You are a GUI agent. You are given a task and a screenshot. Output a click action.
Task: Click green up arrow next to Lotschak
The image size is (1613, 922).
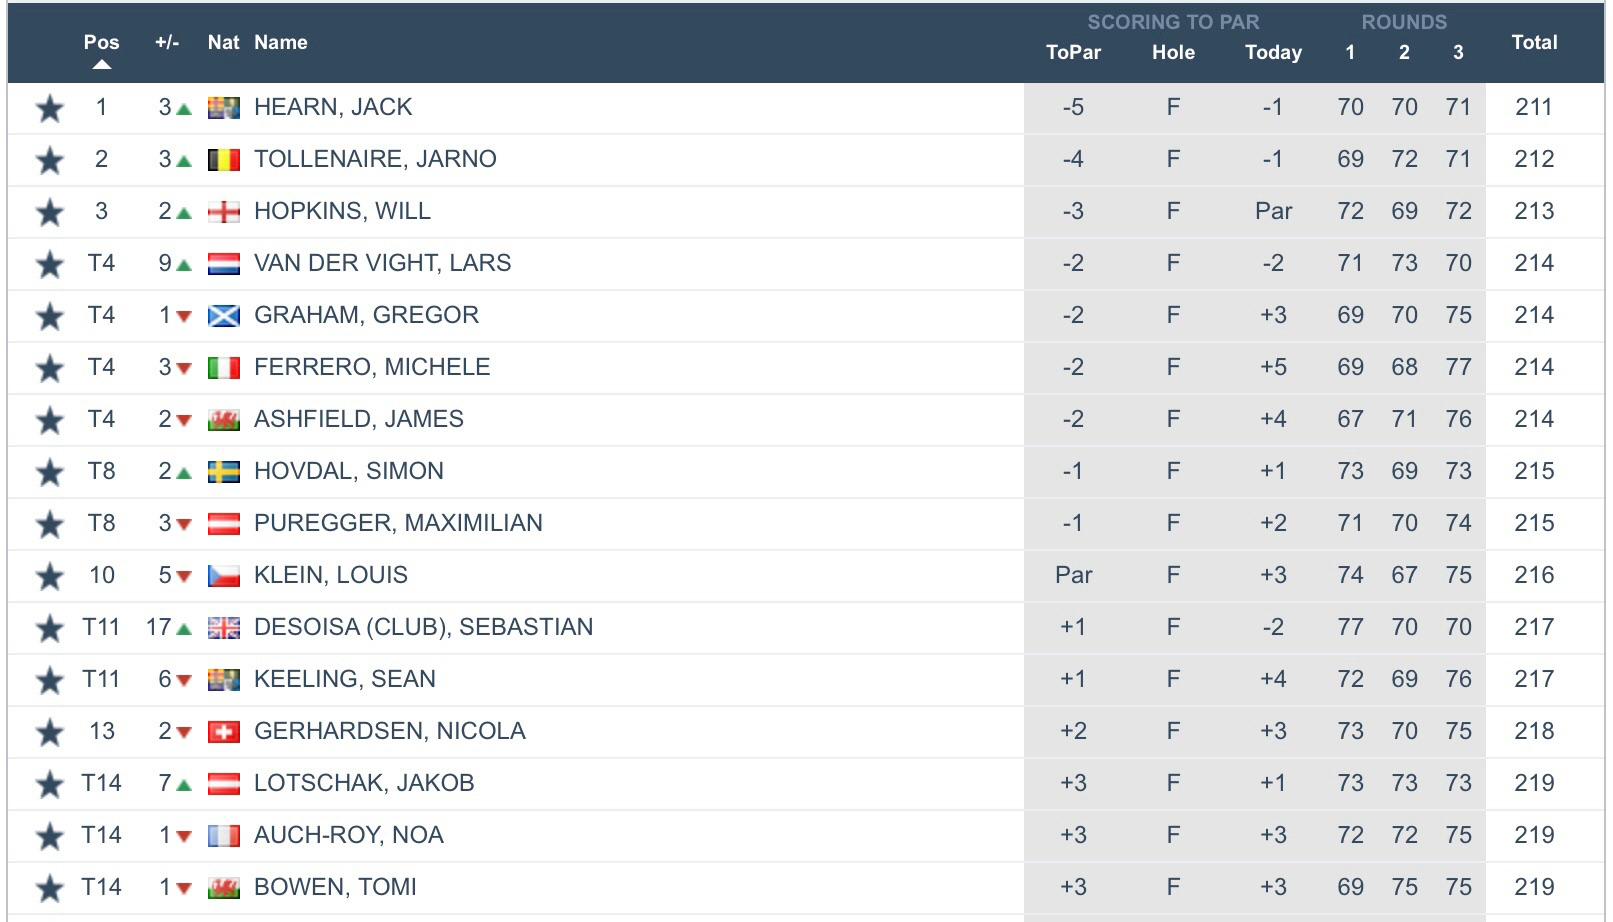click(x=184, y=785)
